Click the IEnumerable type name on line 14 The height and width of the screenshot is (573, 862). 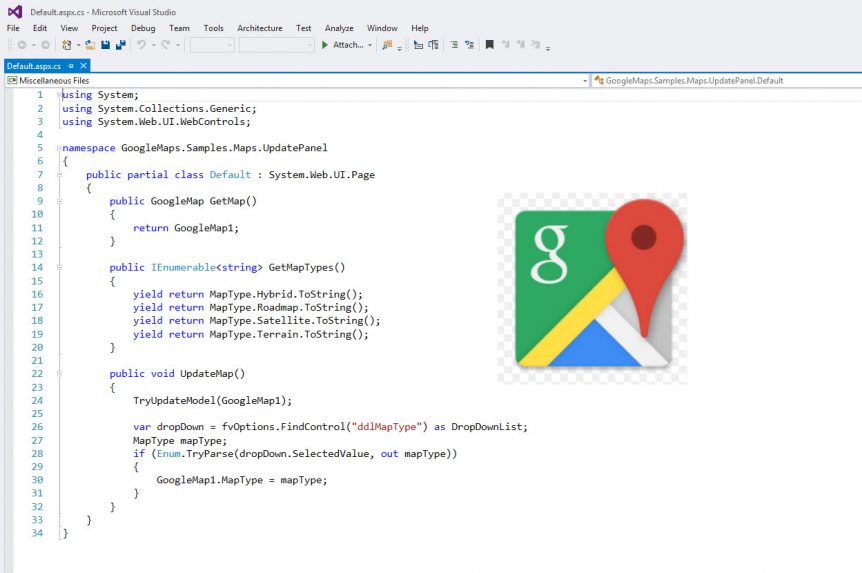(x=183, y=267)
